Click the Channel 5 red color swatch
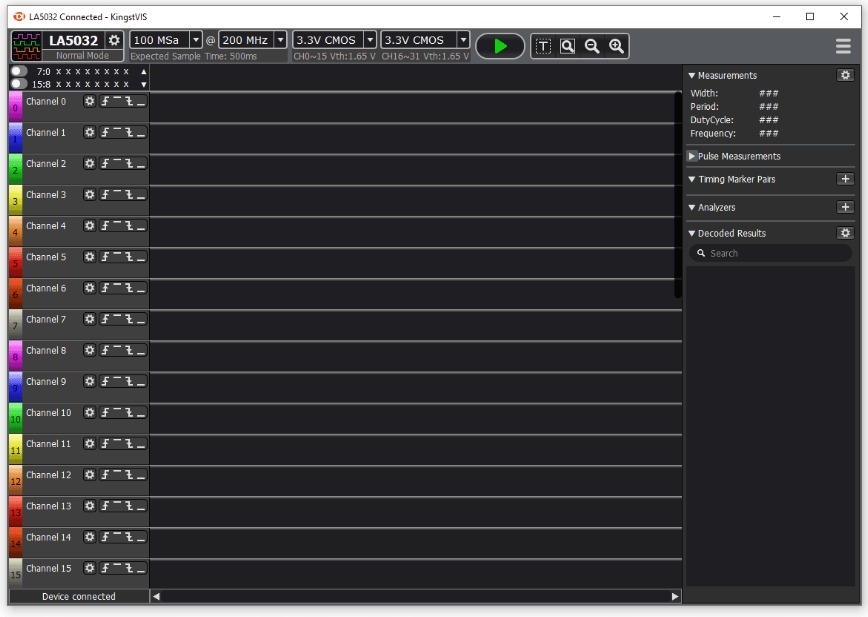The height and width of the screenshot is (617, 868). coord(16,262)
